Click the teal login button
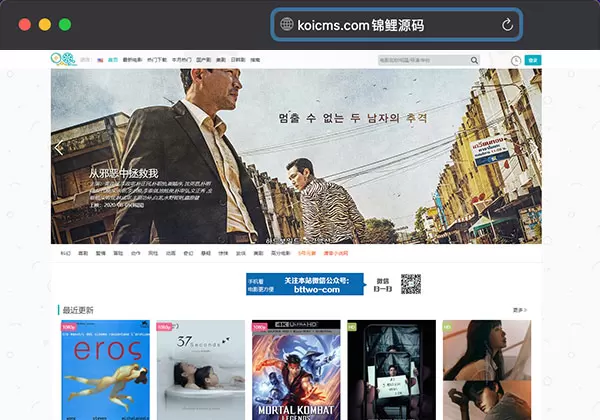600x420 pixels. coord(533,60)
